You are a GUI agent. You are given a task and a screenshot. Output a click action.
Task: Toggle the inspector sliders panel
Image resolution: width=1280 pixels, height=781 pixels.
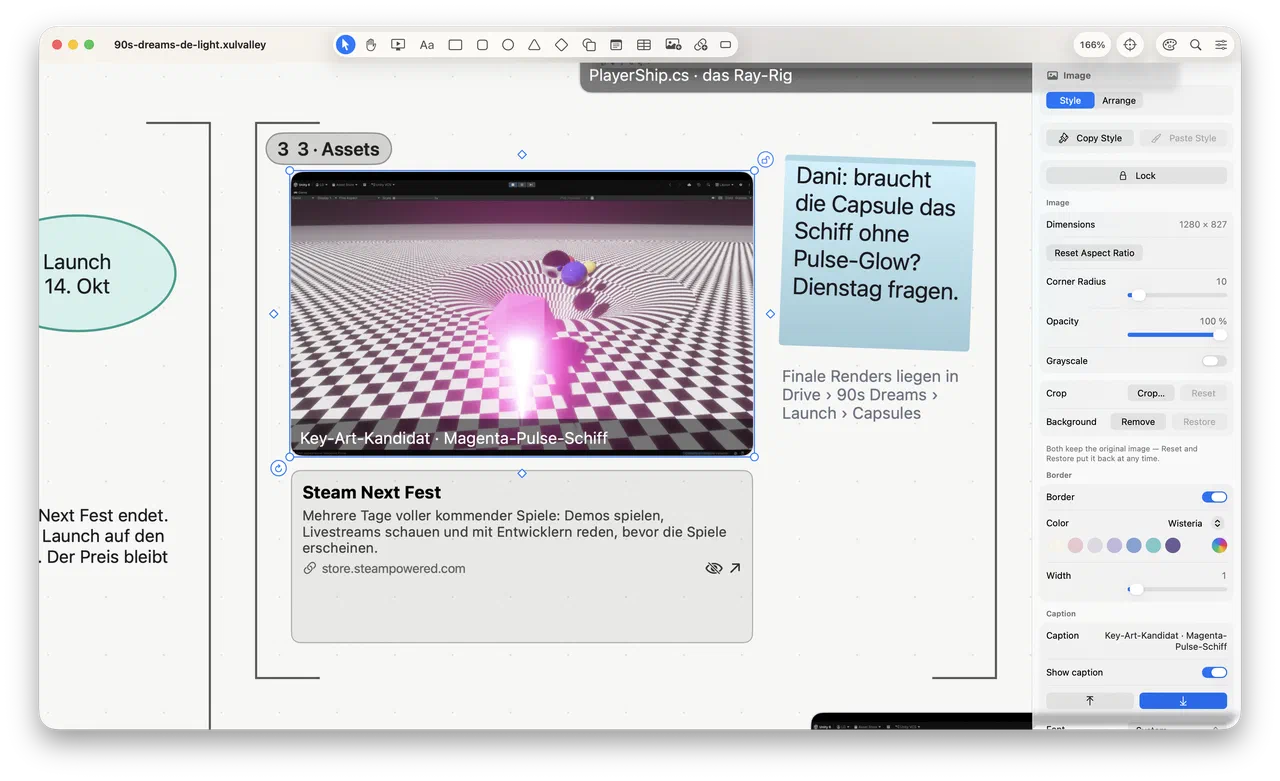coord(1222,45)
